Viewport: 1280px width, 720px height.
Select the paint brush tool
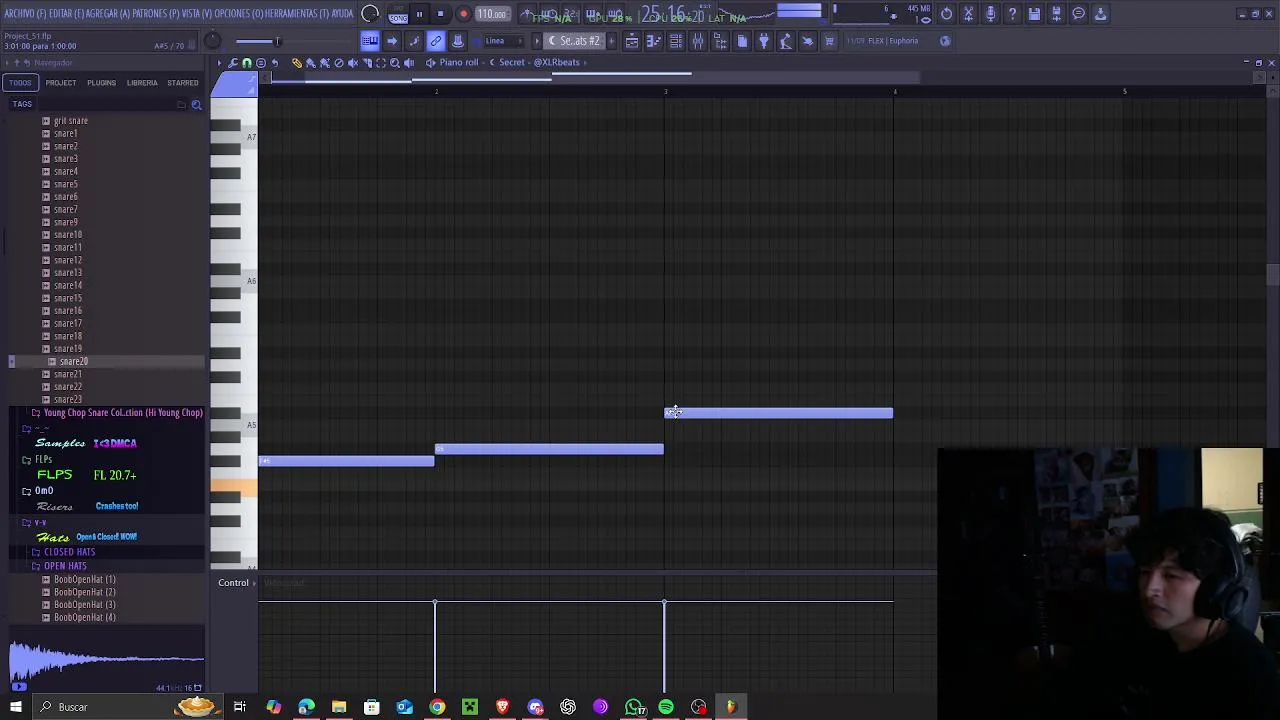(311, 62)
